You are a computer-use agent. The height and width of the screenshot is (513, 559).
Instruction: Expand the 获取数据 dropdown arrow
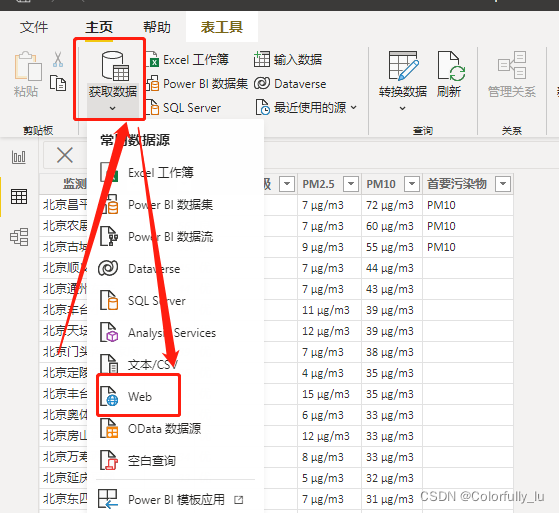112,108
